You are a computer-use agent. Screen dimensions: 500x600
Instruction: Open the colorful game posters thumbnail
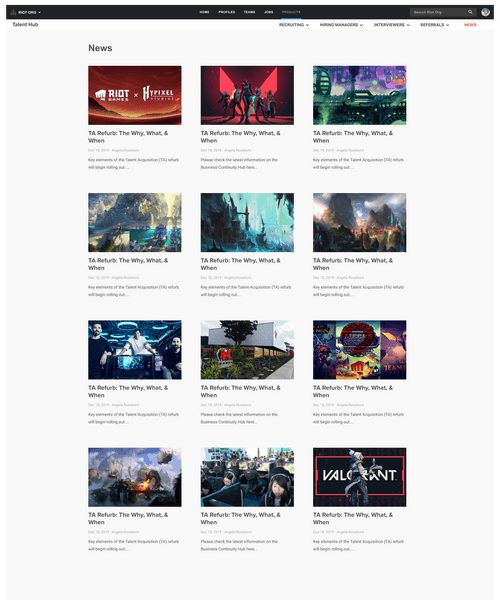click(x=360, y=350)
